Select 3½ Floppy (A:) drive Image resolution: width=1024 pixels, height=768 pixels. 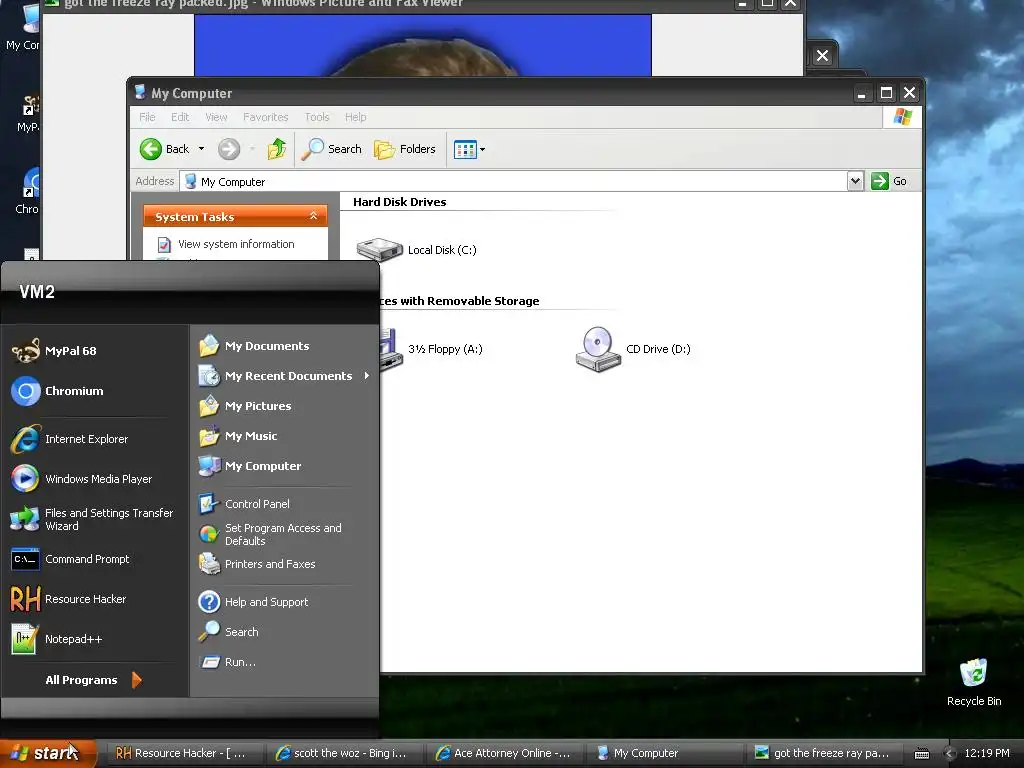click(x=431, y=349)
